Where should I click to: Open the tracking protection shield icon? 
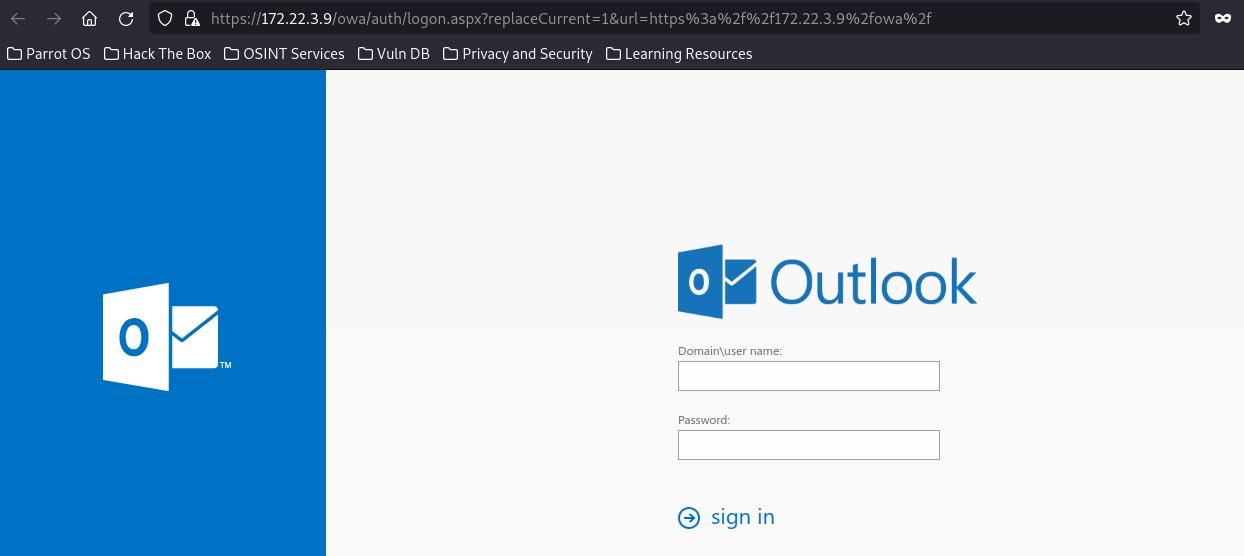(166, 18)
